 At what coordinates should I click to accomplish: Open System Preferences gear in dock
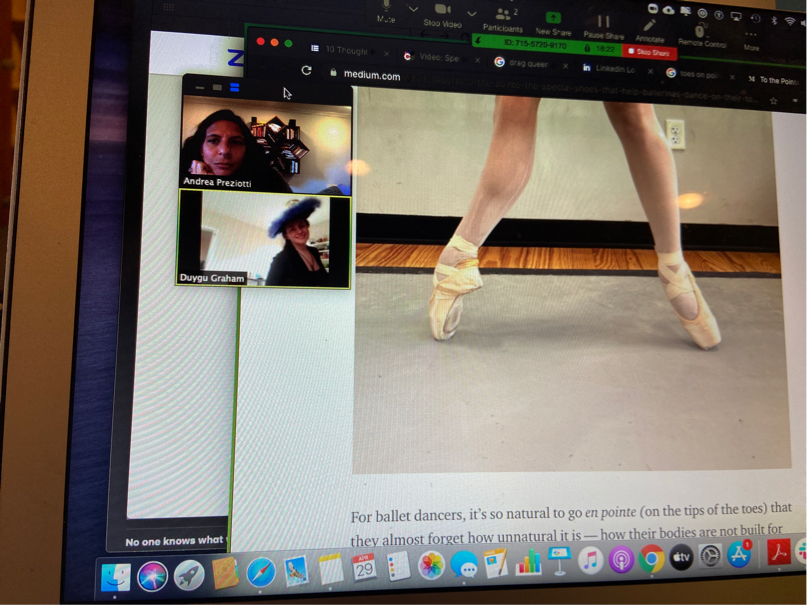coord(710,556)
